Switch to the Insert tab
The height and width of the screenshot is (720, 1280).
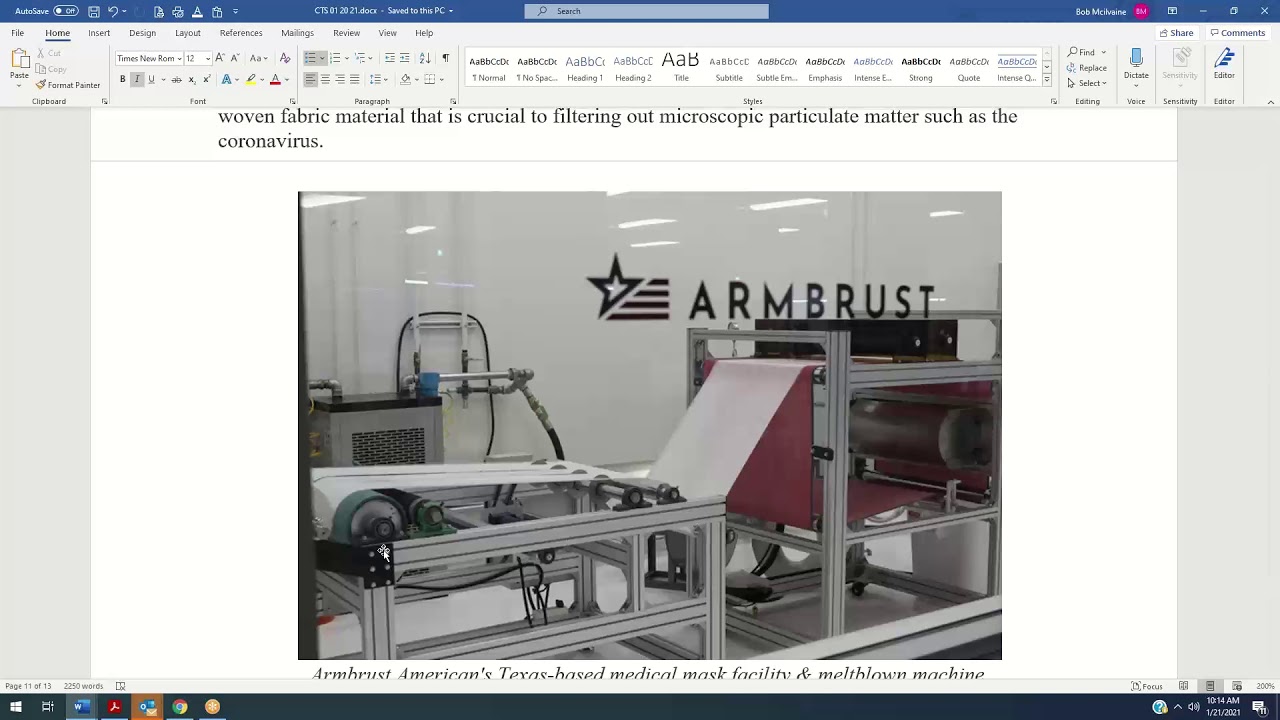click(99, 33)
